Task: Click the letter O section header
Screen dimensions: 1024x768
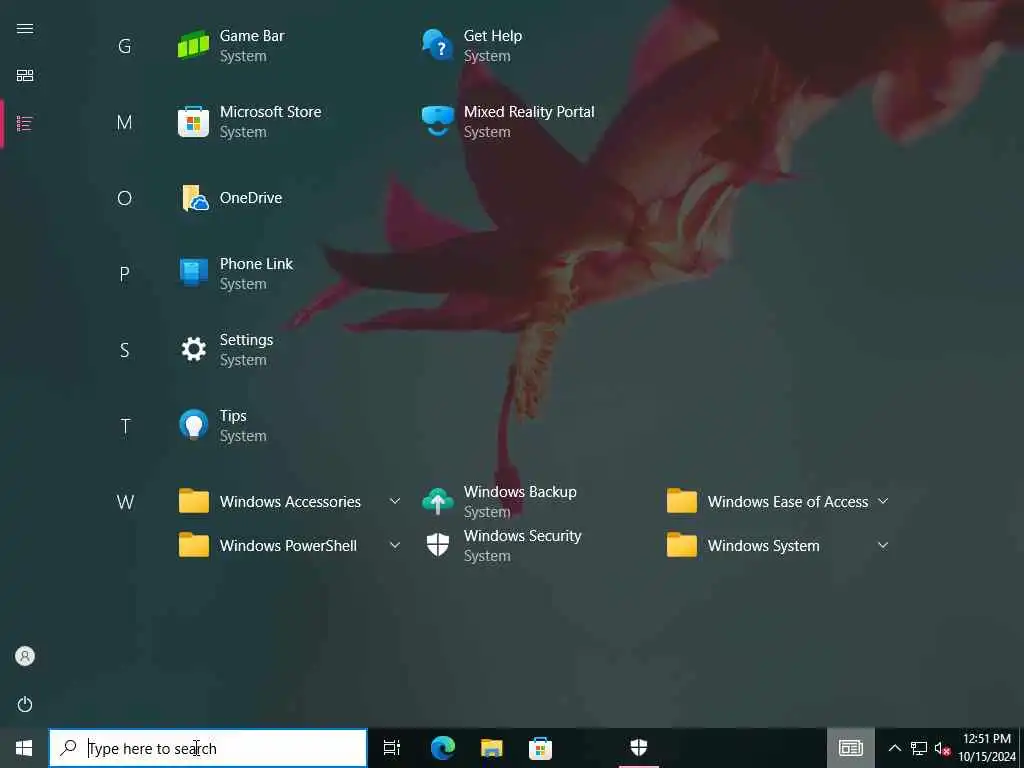Action: pyautogui.click(x=124, y=198)
